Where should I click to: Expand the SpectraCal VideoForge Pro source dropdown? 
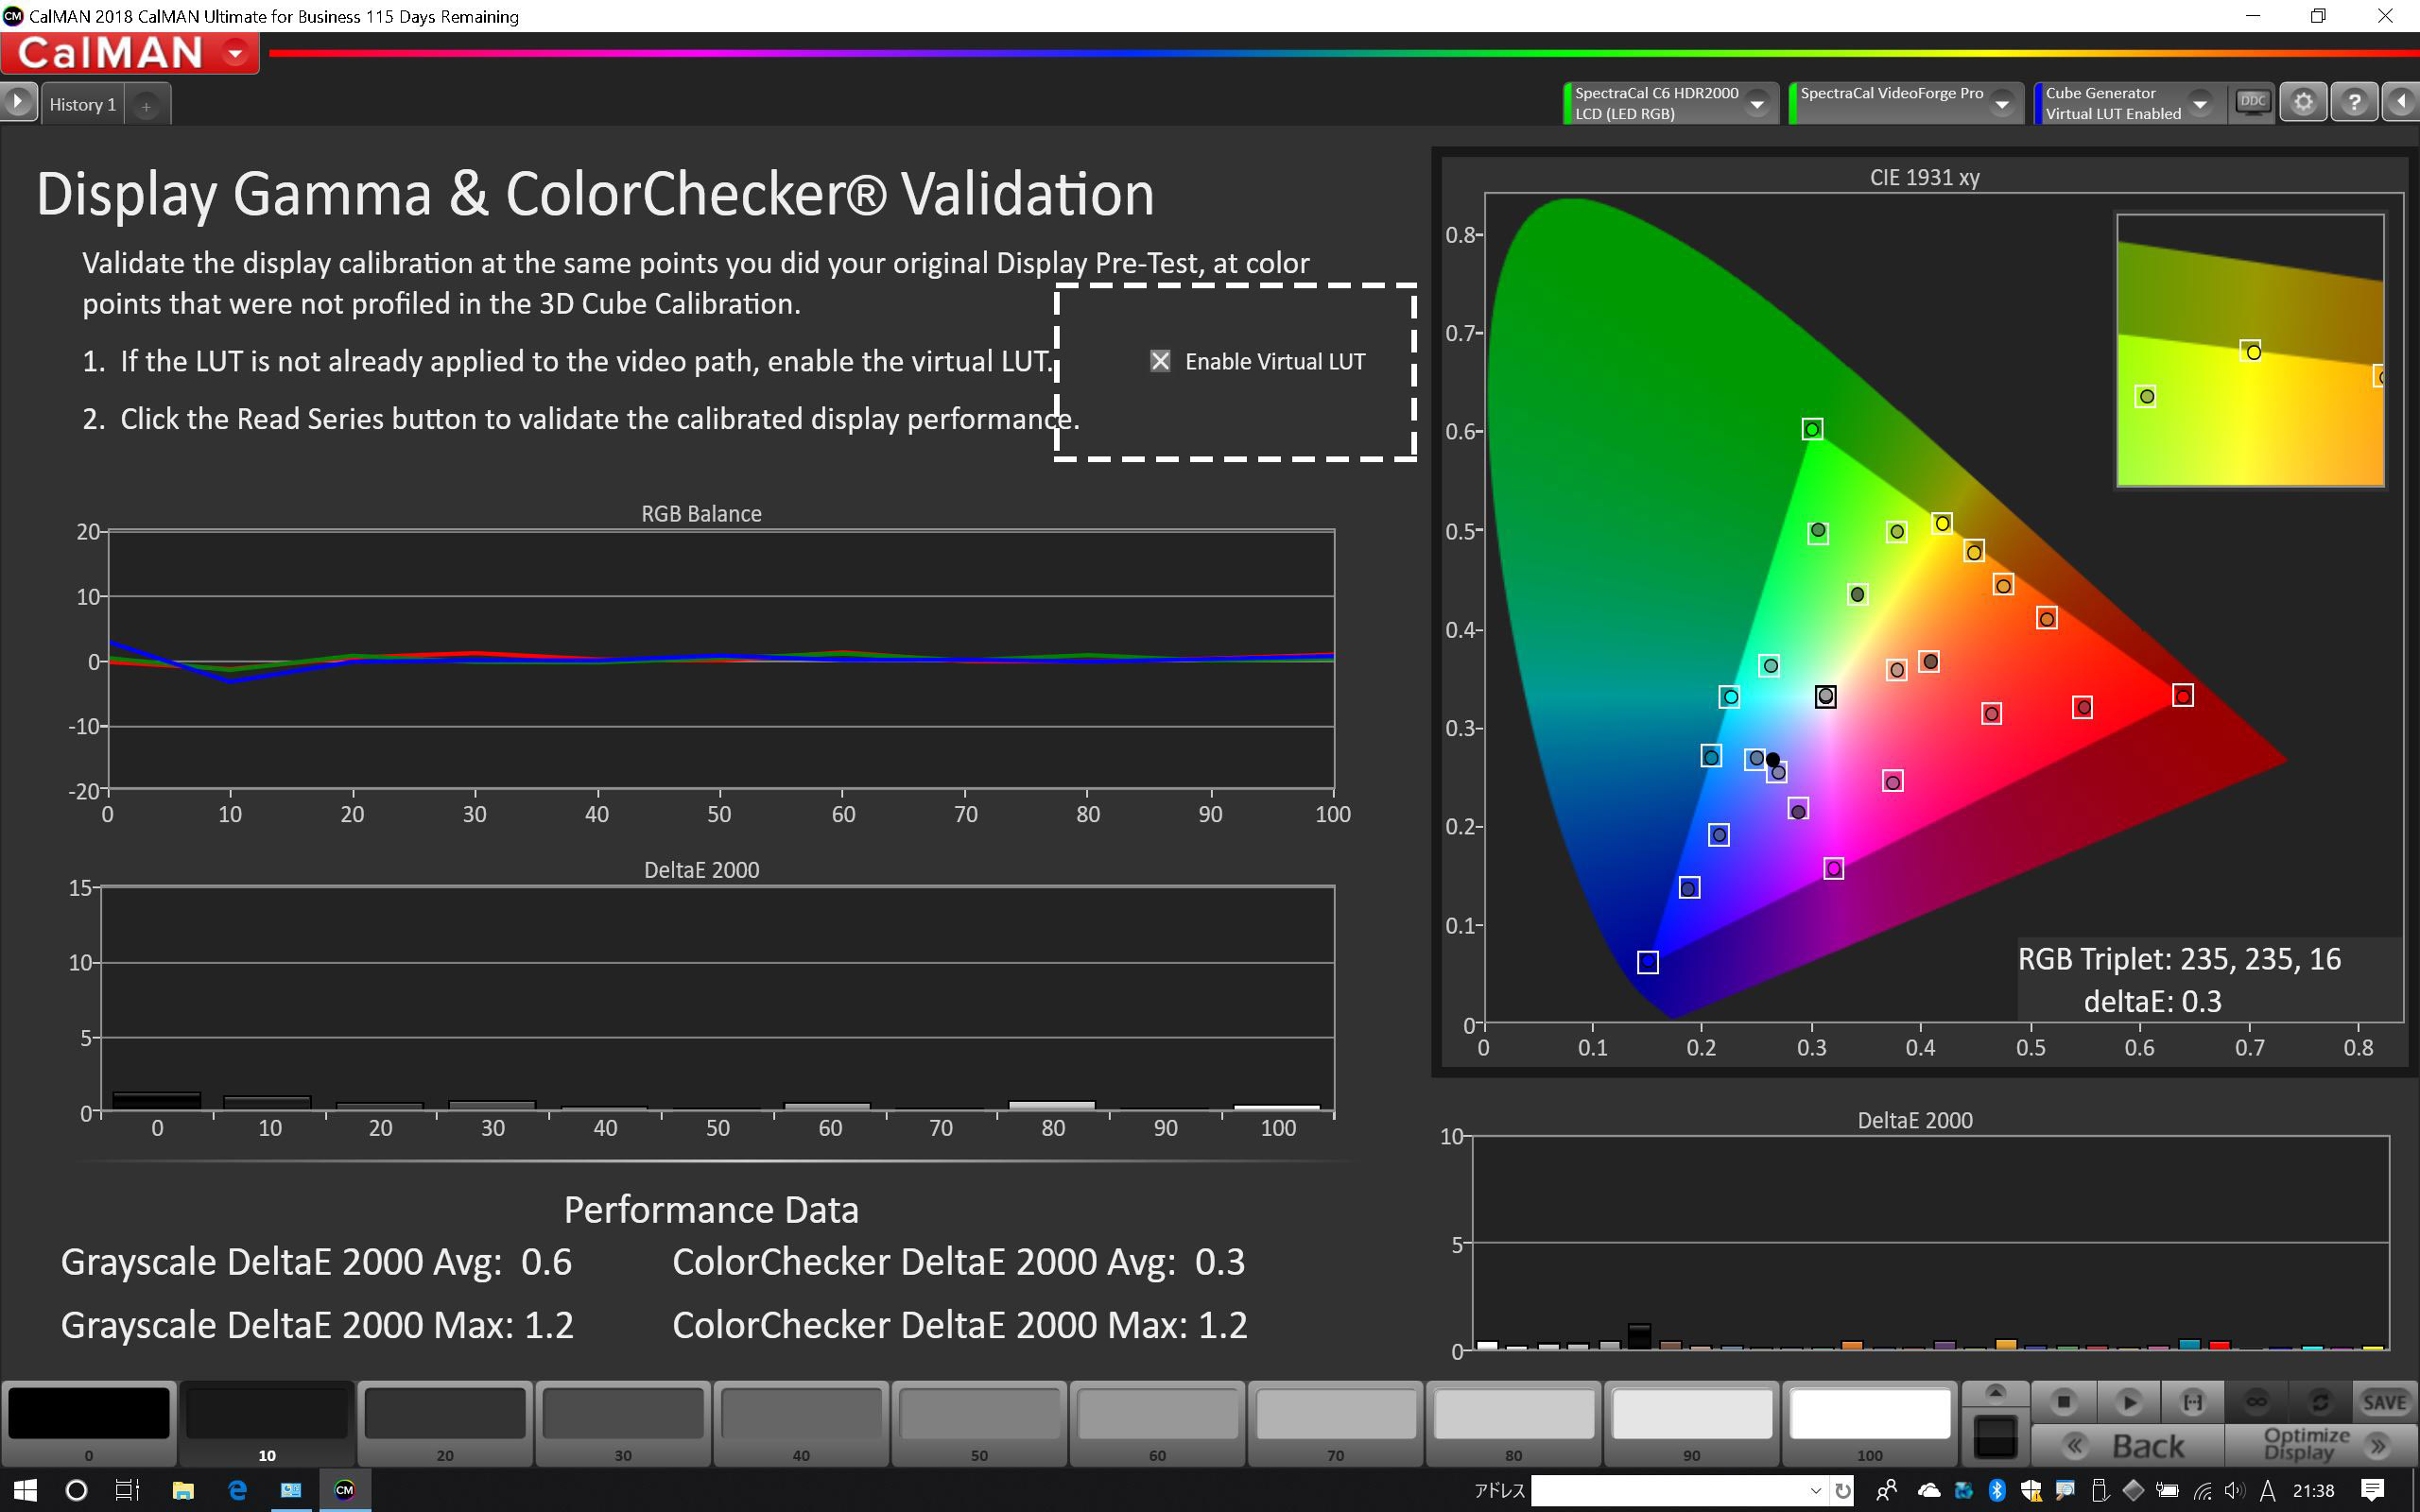click(x=2002, y=104)
